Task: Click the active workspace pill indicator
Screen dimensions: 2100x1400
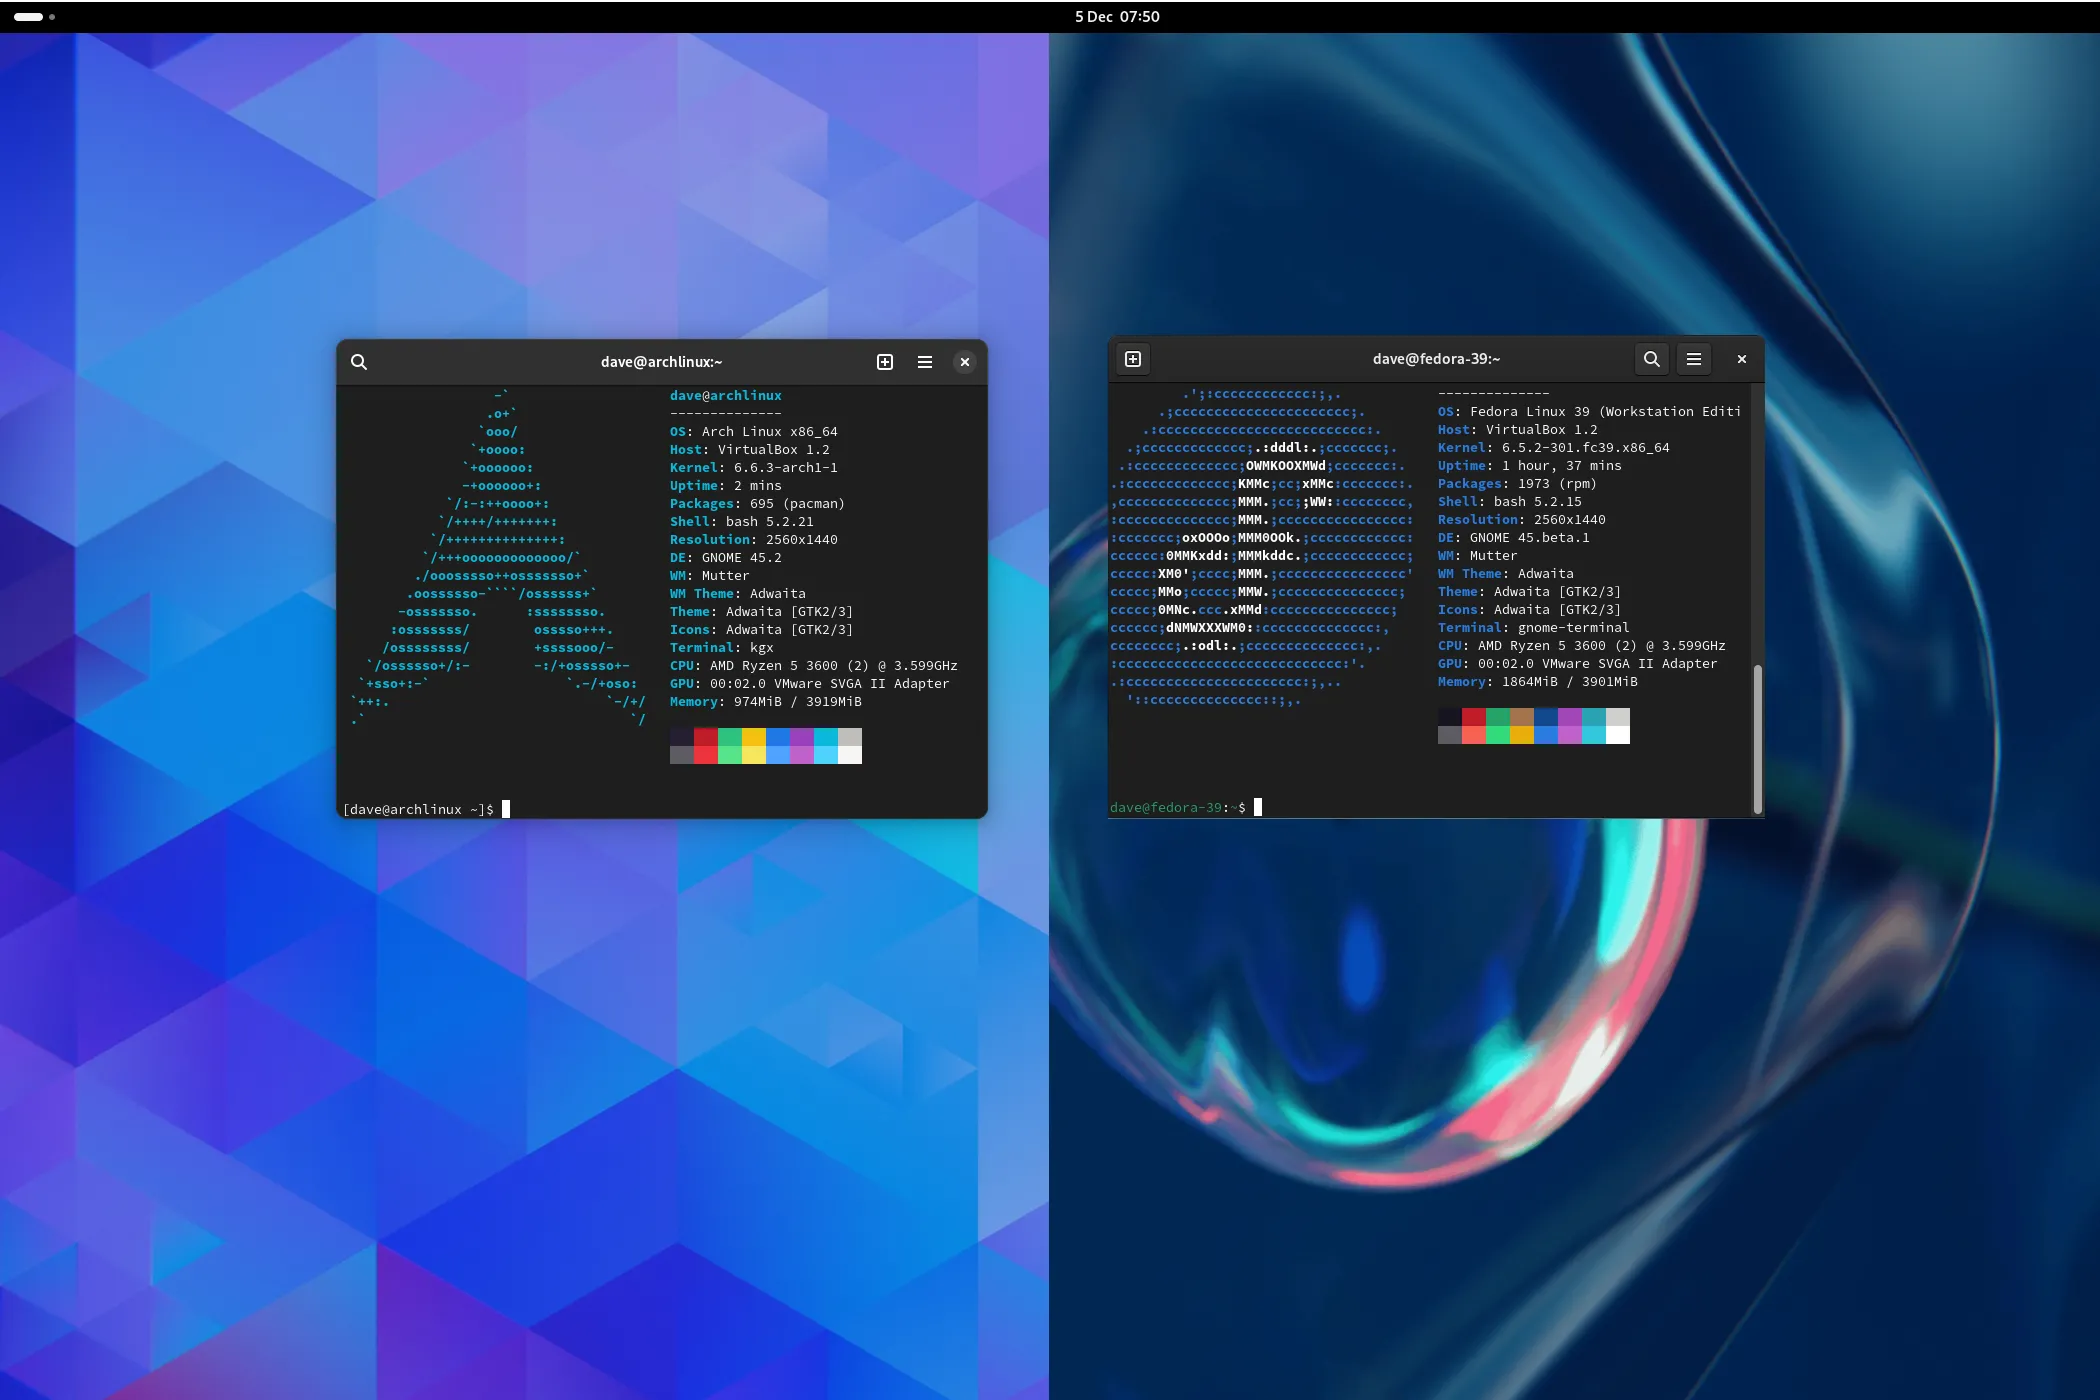Action: click(x=28, y=17)
